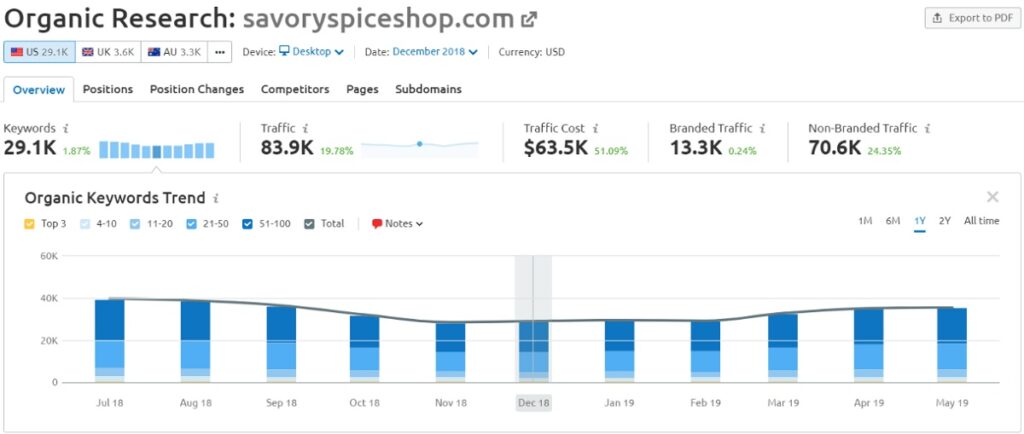Viewport: 1024px width, 434px height.
Task: Click the Aug 18 chart bar
Action: pos(195,342)
